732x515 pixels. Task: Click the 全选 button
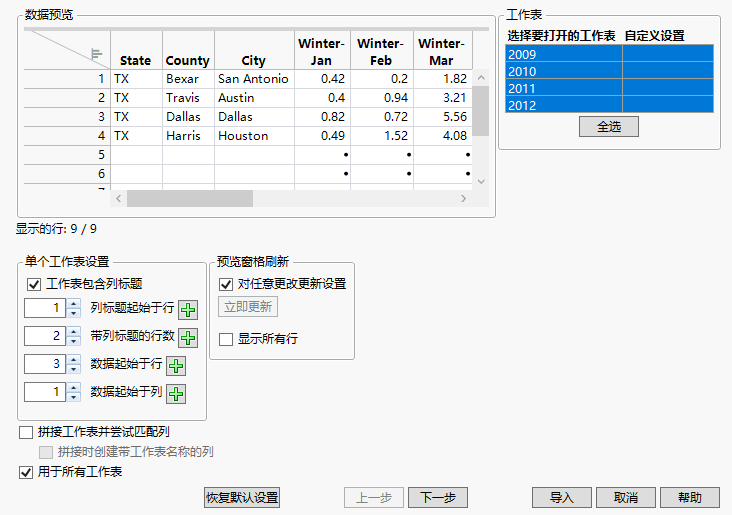(x=609, y=127)
